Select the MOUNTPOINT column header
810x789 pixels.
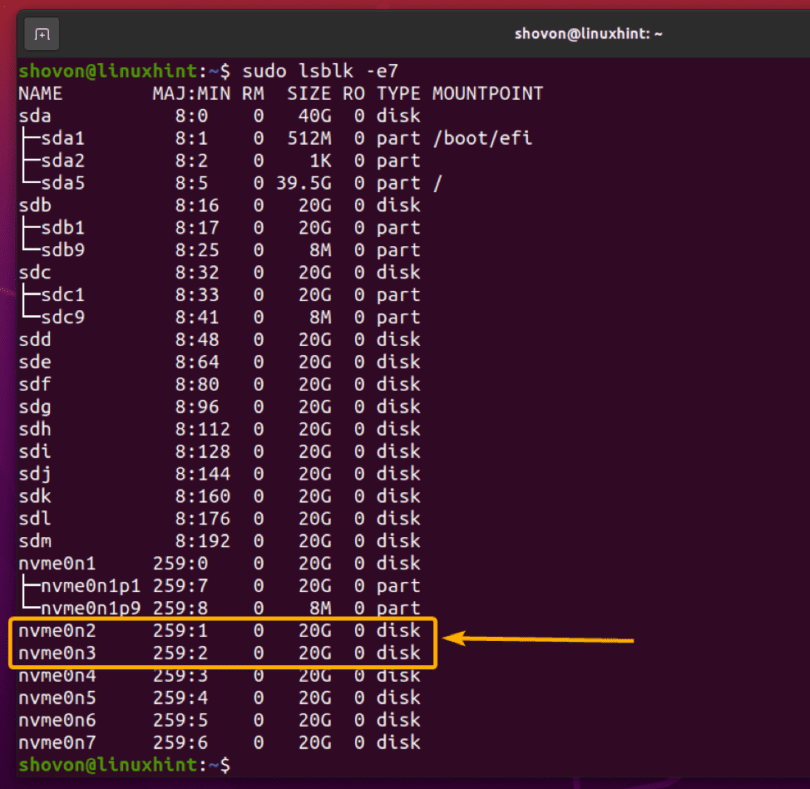pyautogui.click(x=487, y=93)
